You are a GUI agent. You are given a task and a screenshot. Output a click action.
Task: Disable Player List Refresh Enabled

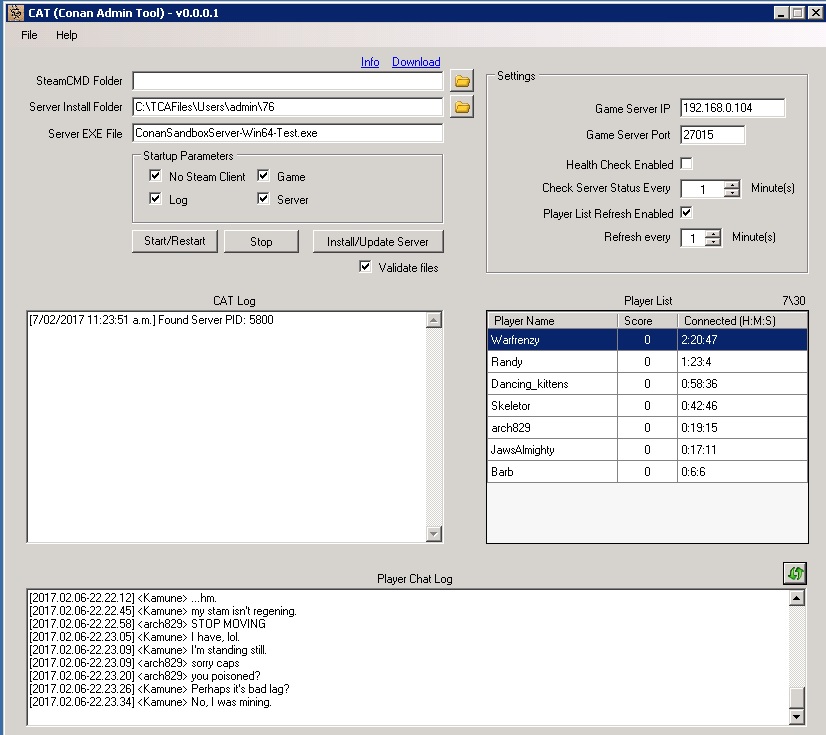pos(686,213)
